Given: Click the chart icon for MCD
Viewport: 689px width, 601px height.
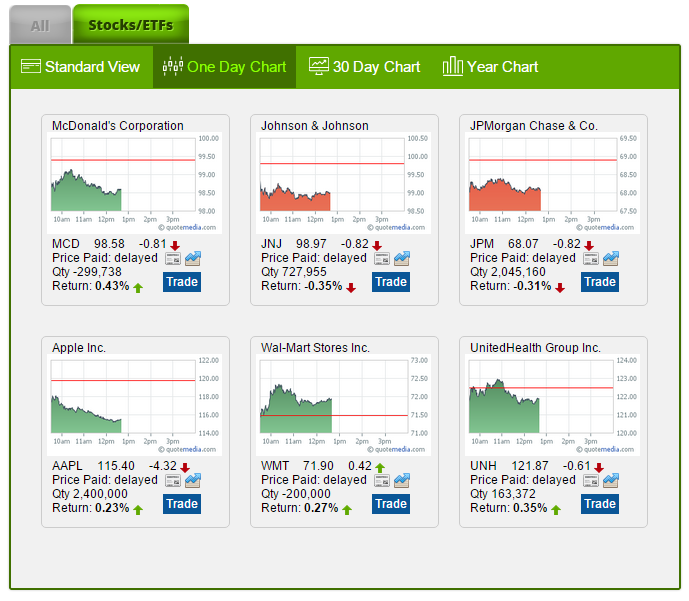Looking at the screenshot, I should pos(193,259).
